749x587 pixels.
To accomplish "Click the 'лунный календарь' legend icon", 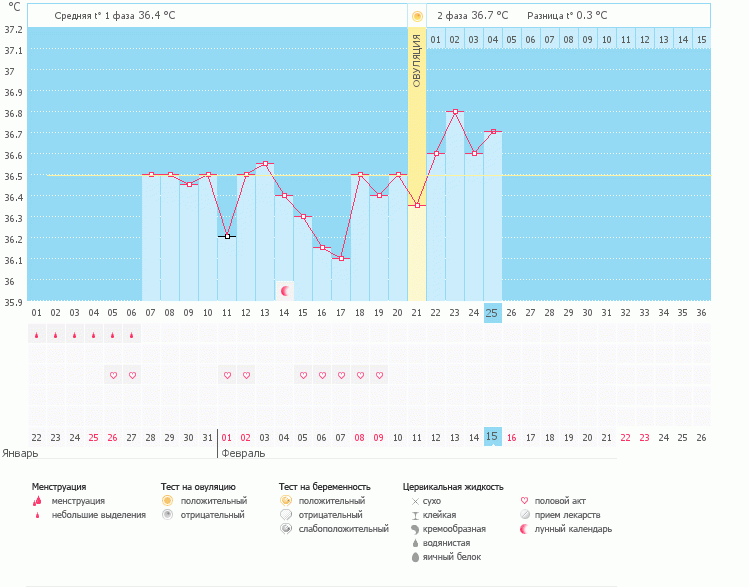I will pos(526,528).
